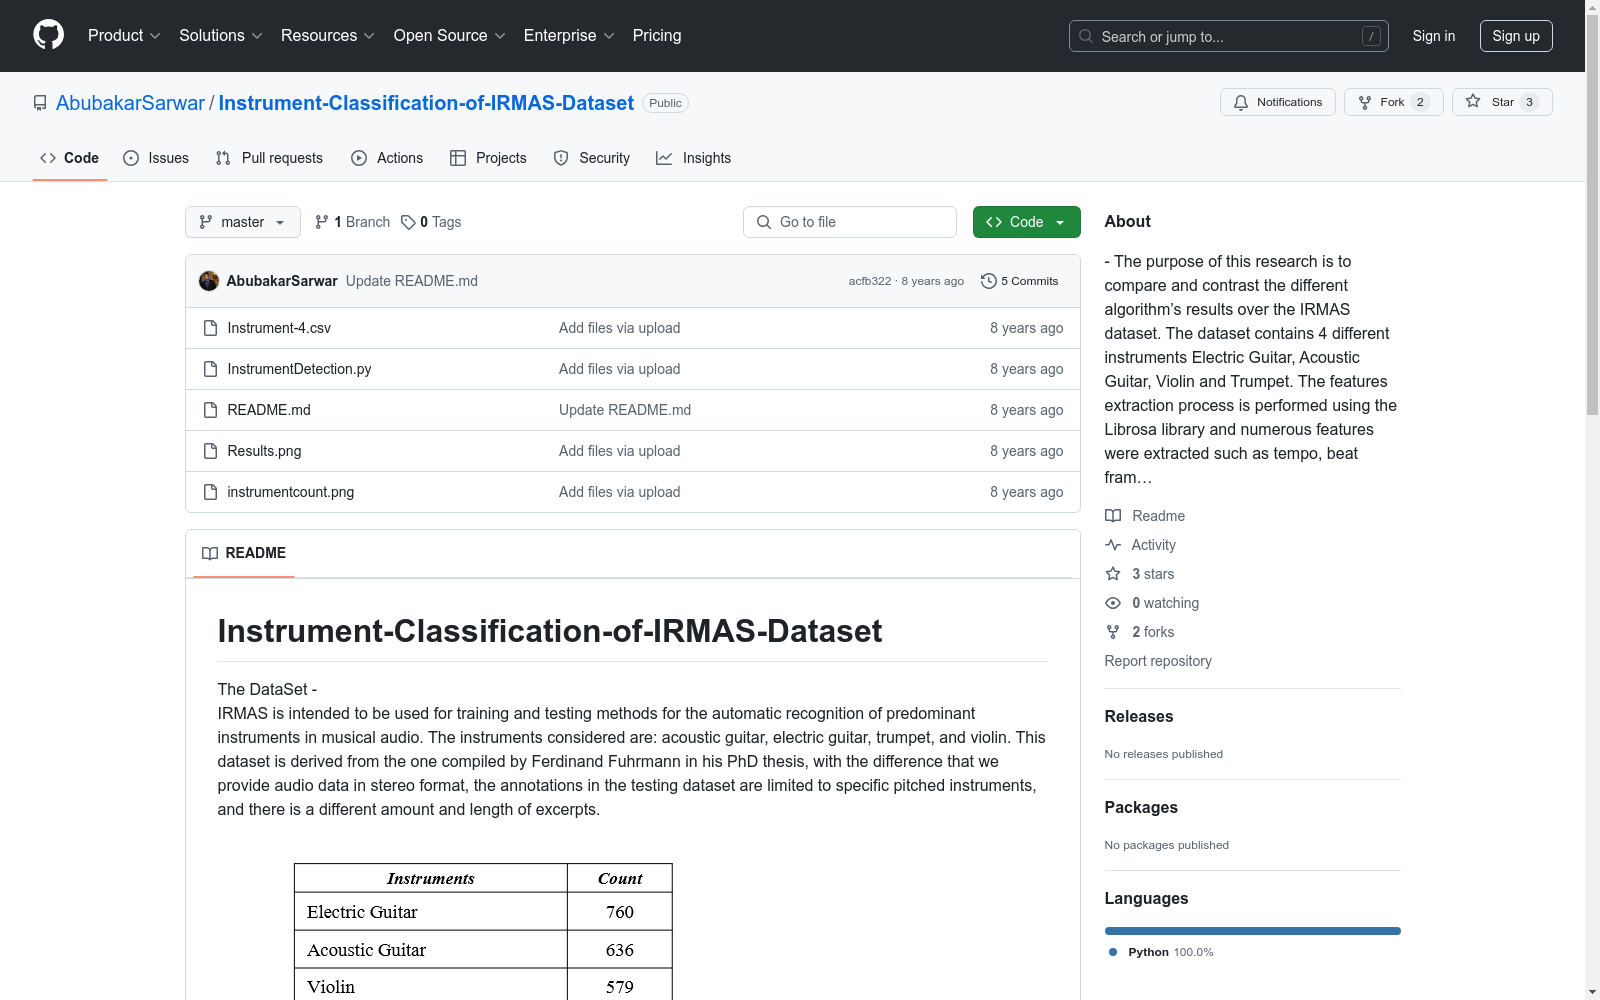Screen dimensions: 1600x1000
Task: Click the search magnifier icon in header
Action: tap(1086, 36)
